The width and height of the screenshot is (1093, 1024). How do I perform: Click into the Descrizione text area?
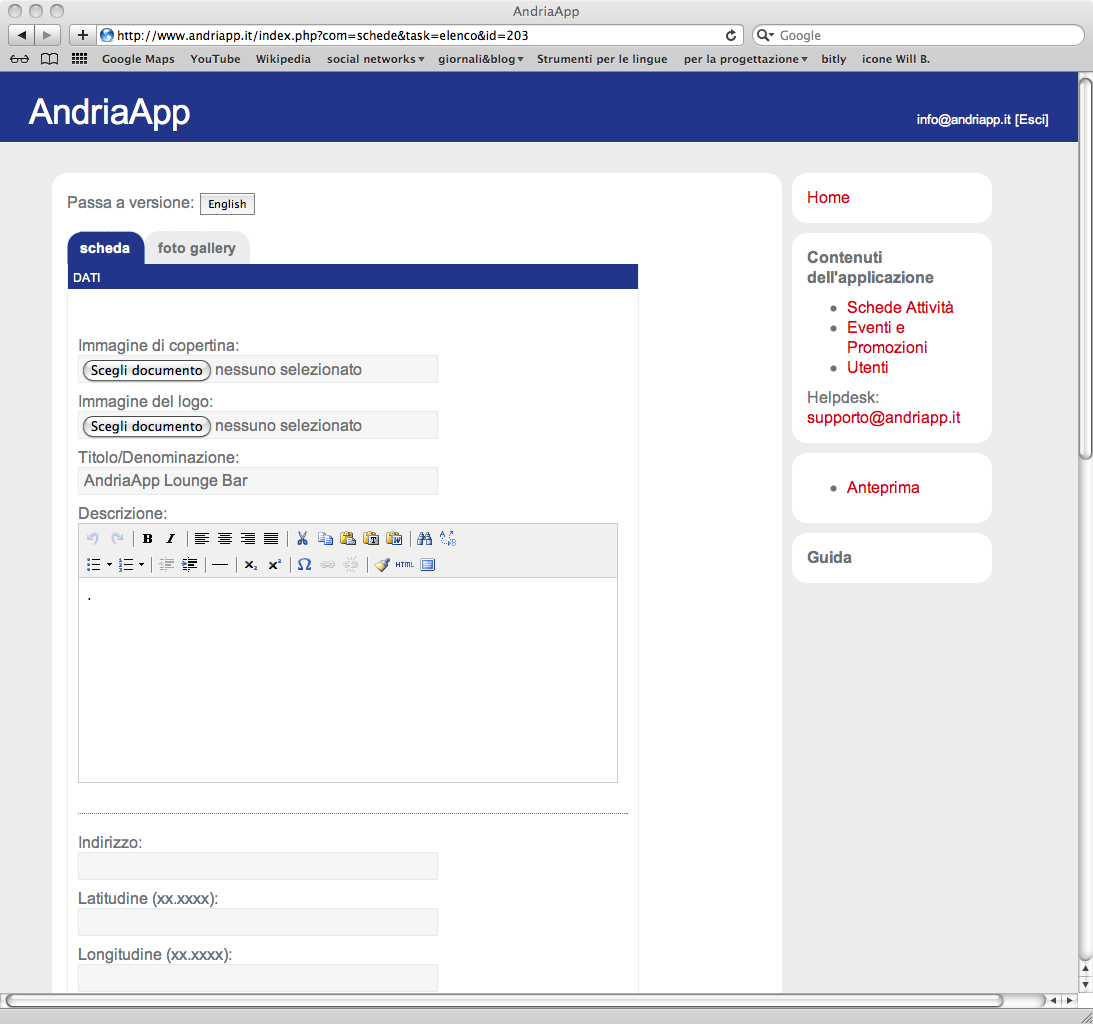click(348, 680)
